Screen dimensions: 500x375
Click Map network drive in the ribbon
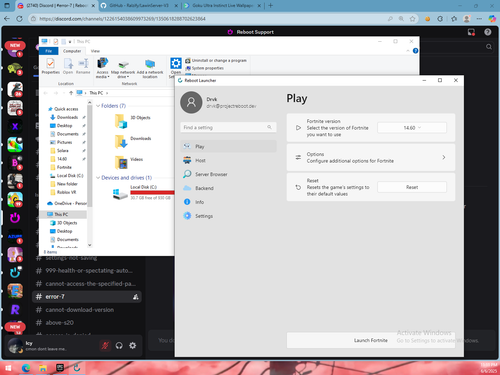pyautogui.click(x=123, y=69)
